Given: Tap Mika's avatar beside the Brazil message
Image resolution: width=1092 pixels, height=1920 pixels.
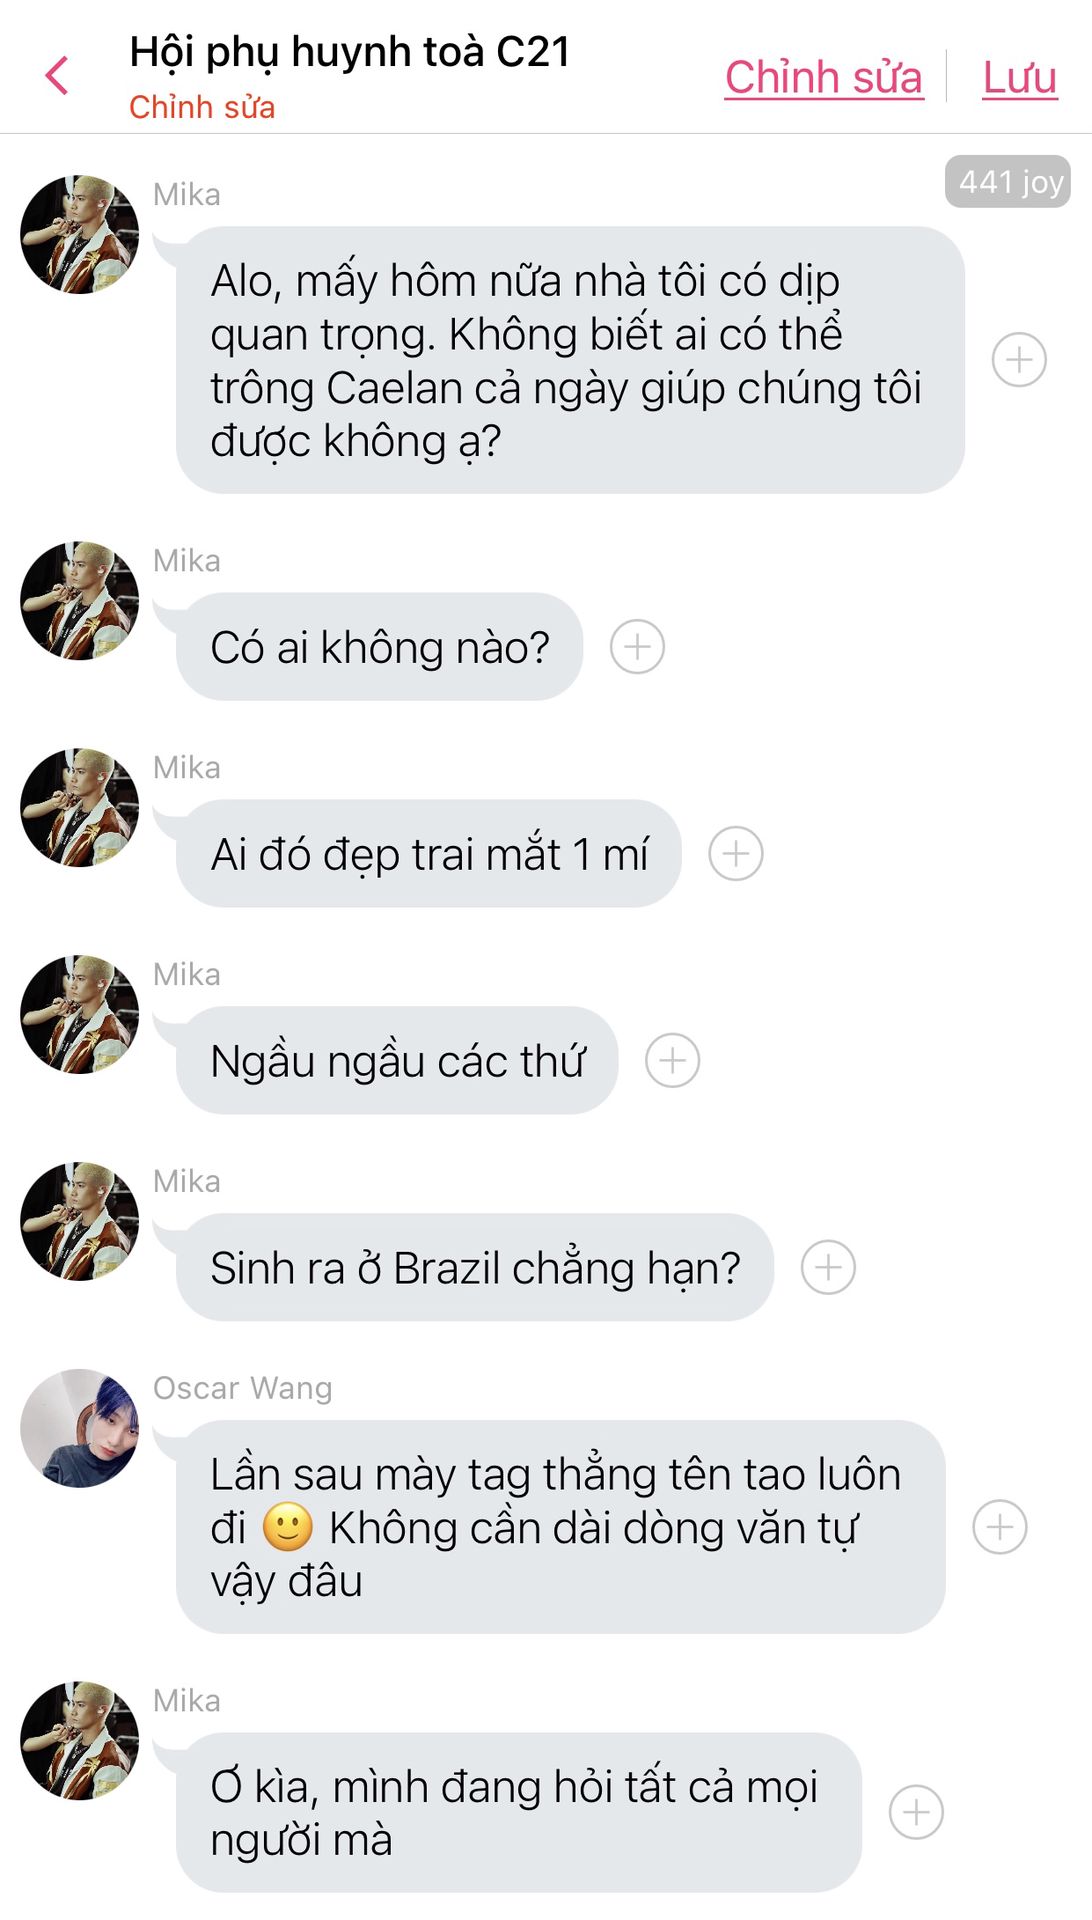Looking at the screenshot, I should (x=80, y=1221).
